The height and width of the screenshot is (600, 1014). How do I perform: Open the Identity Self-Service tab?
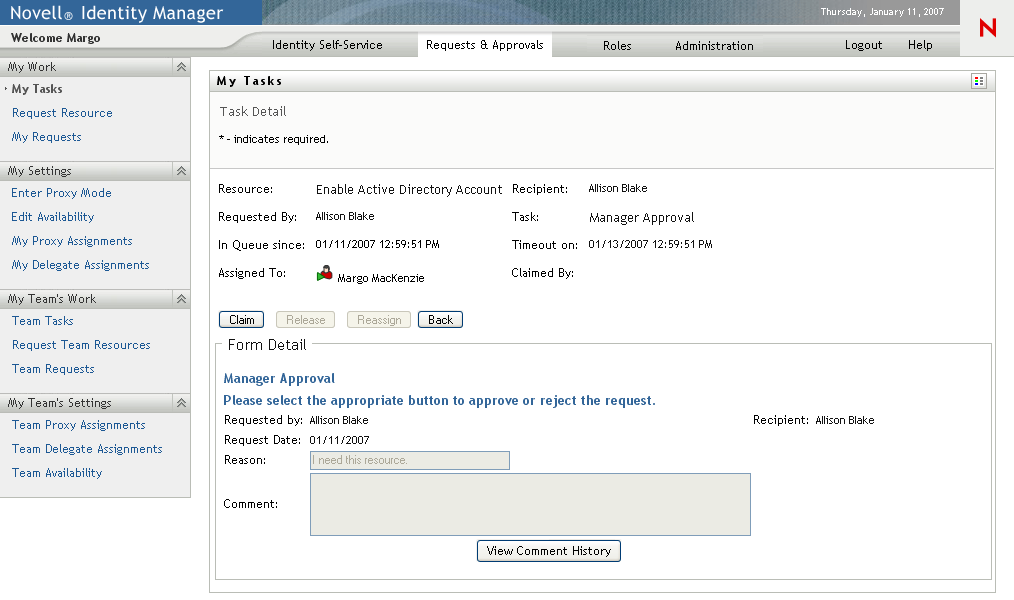click(x=327, y=45)
